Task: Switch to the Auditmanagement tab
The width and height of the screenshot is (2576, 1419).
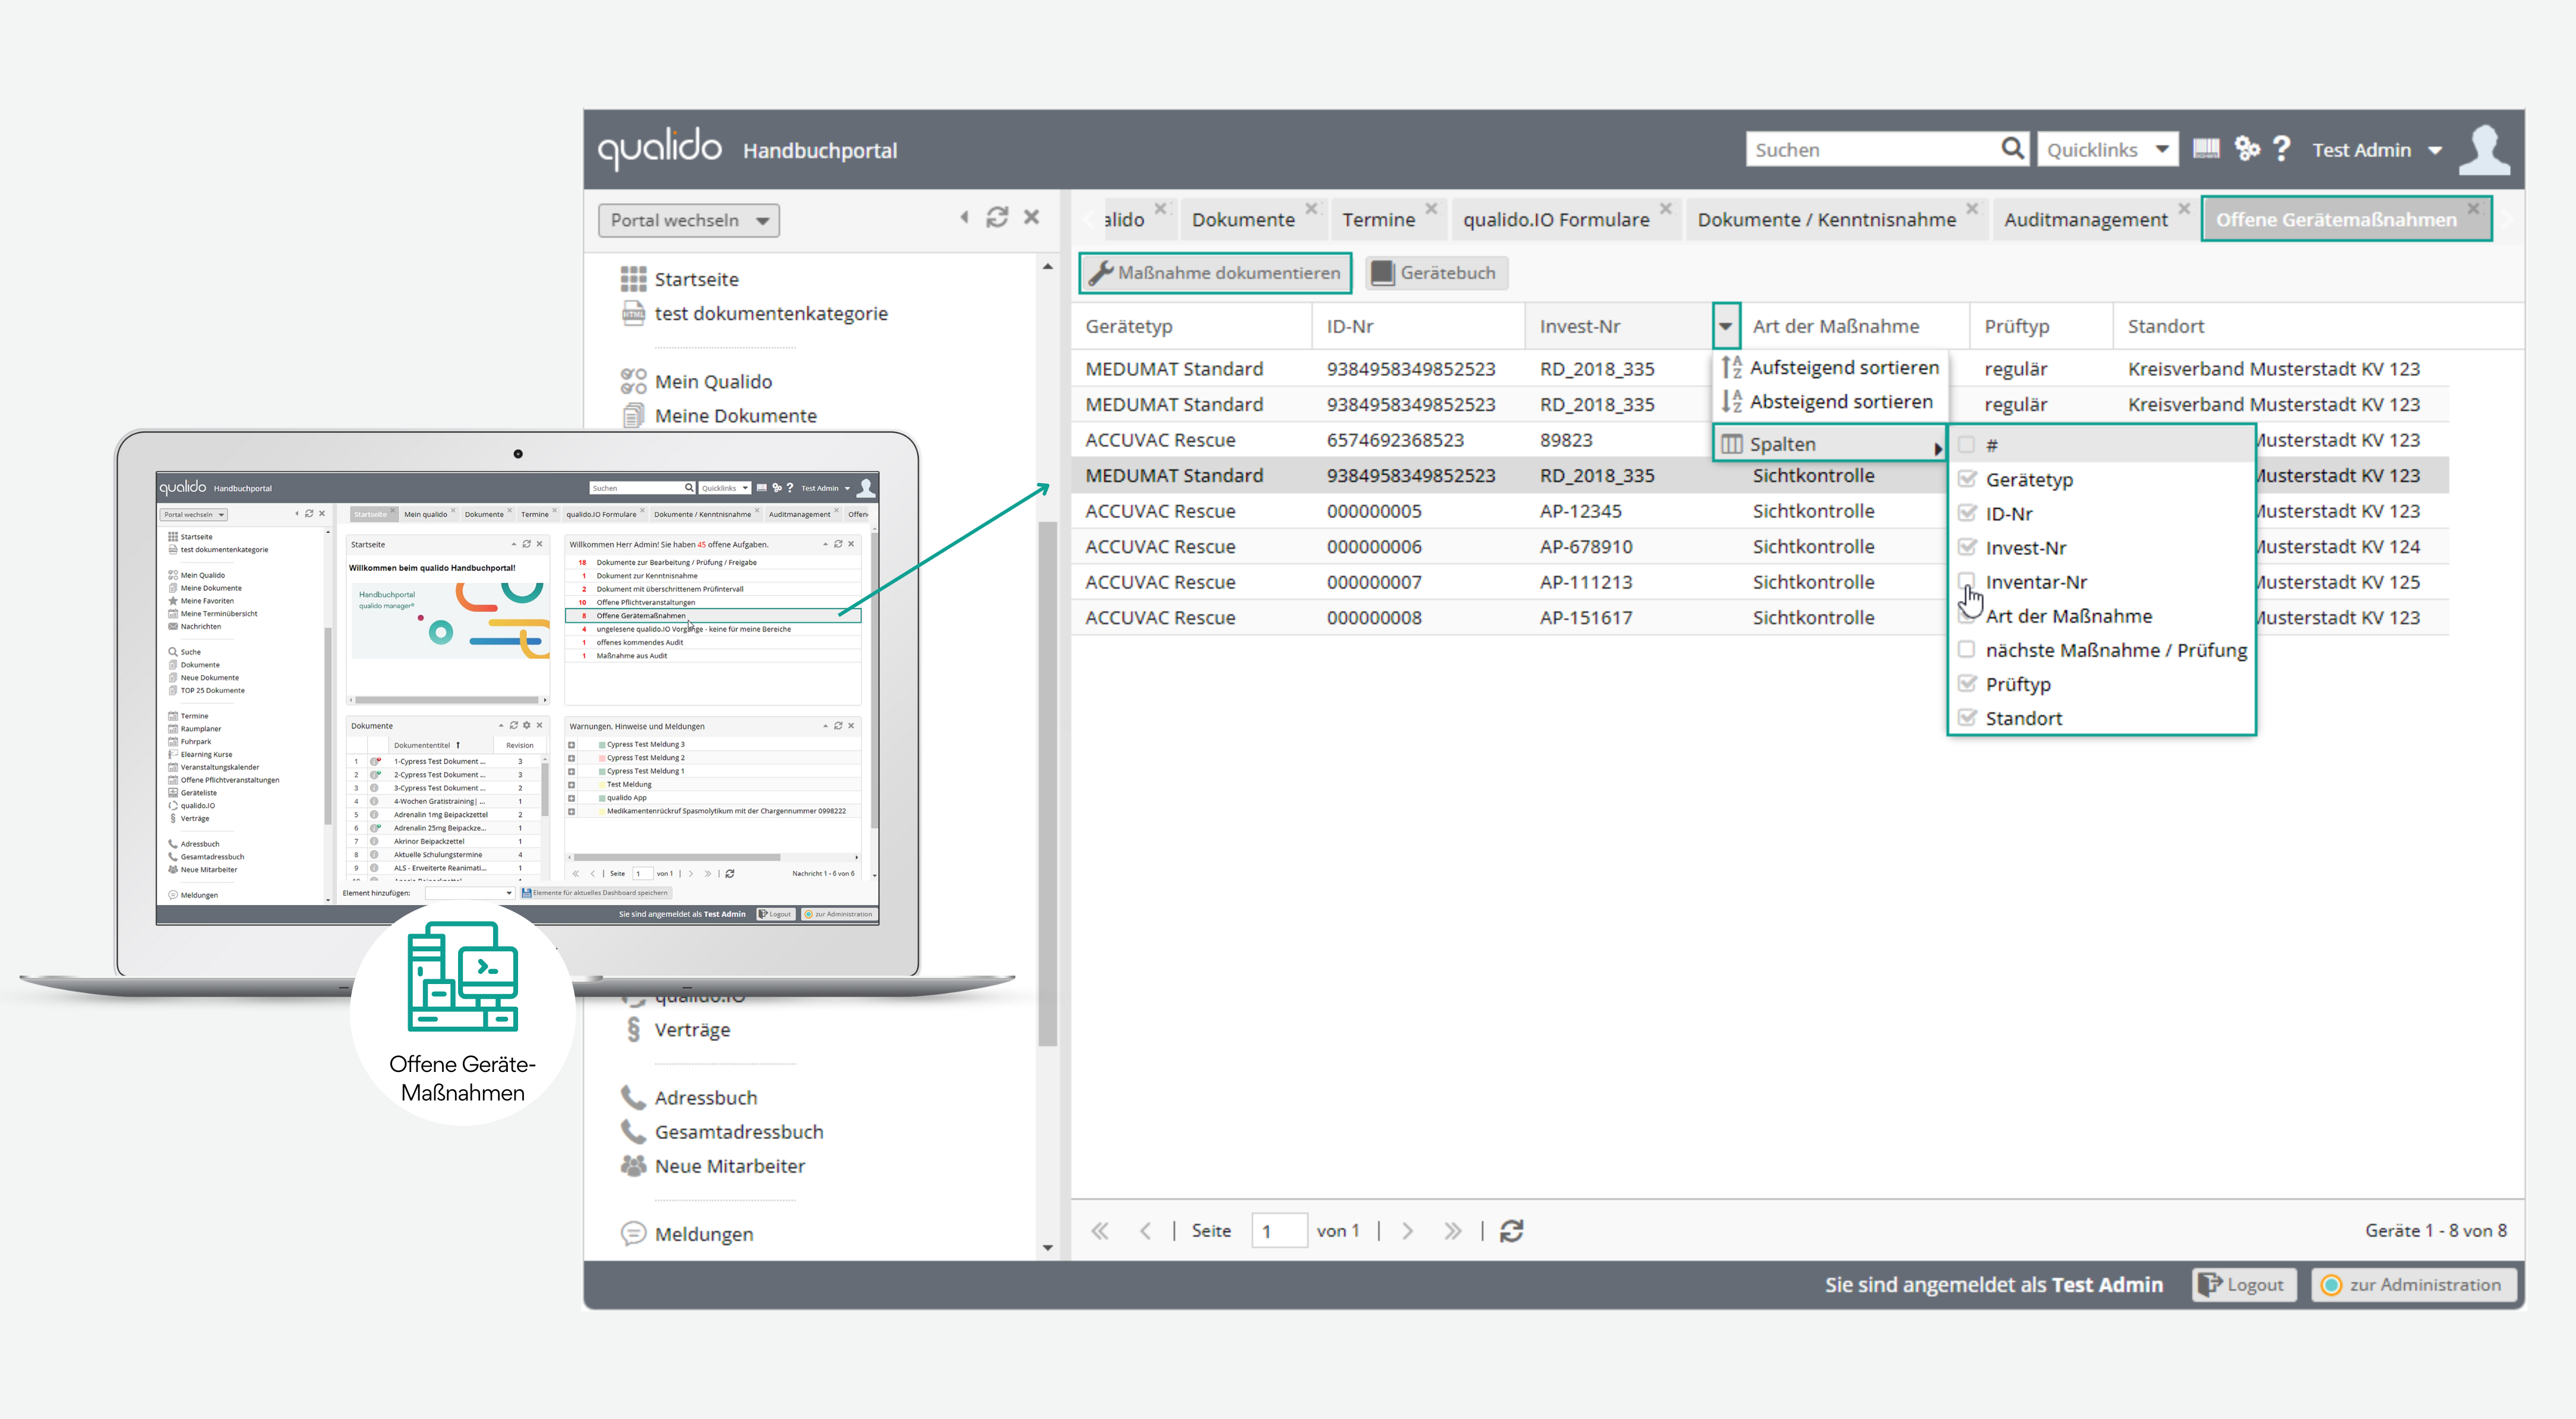Action: pos(2085,219)
